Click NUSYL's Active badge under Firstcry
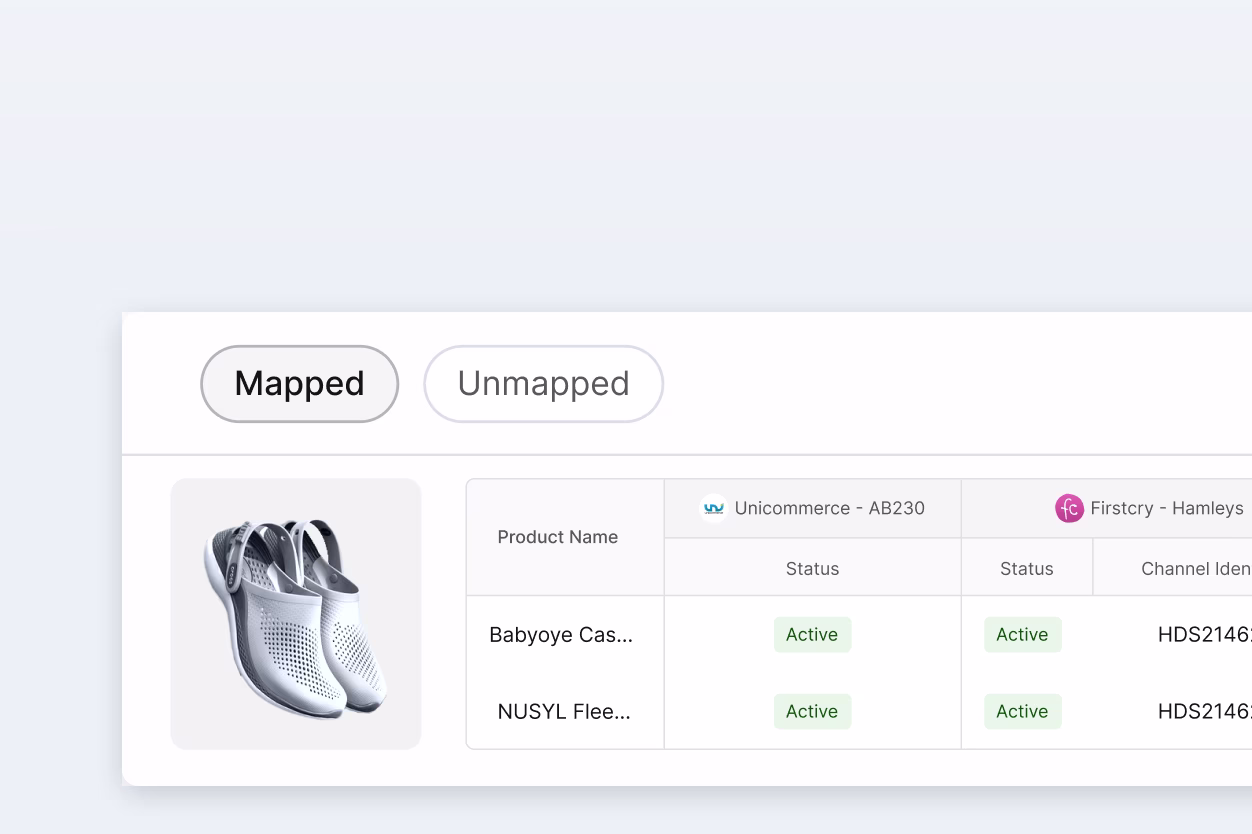 coord(1022,712)
